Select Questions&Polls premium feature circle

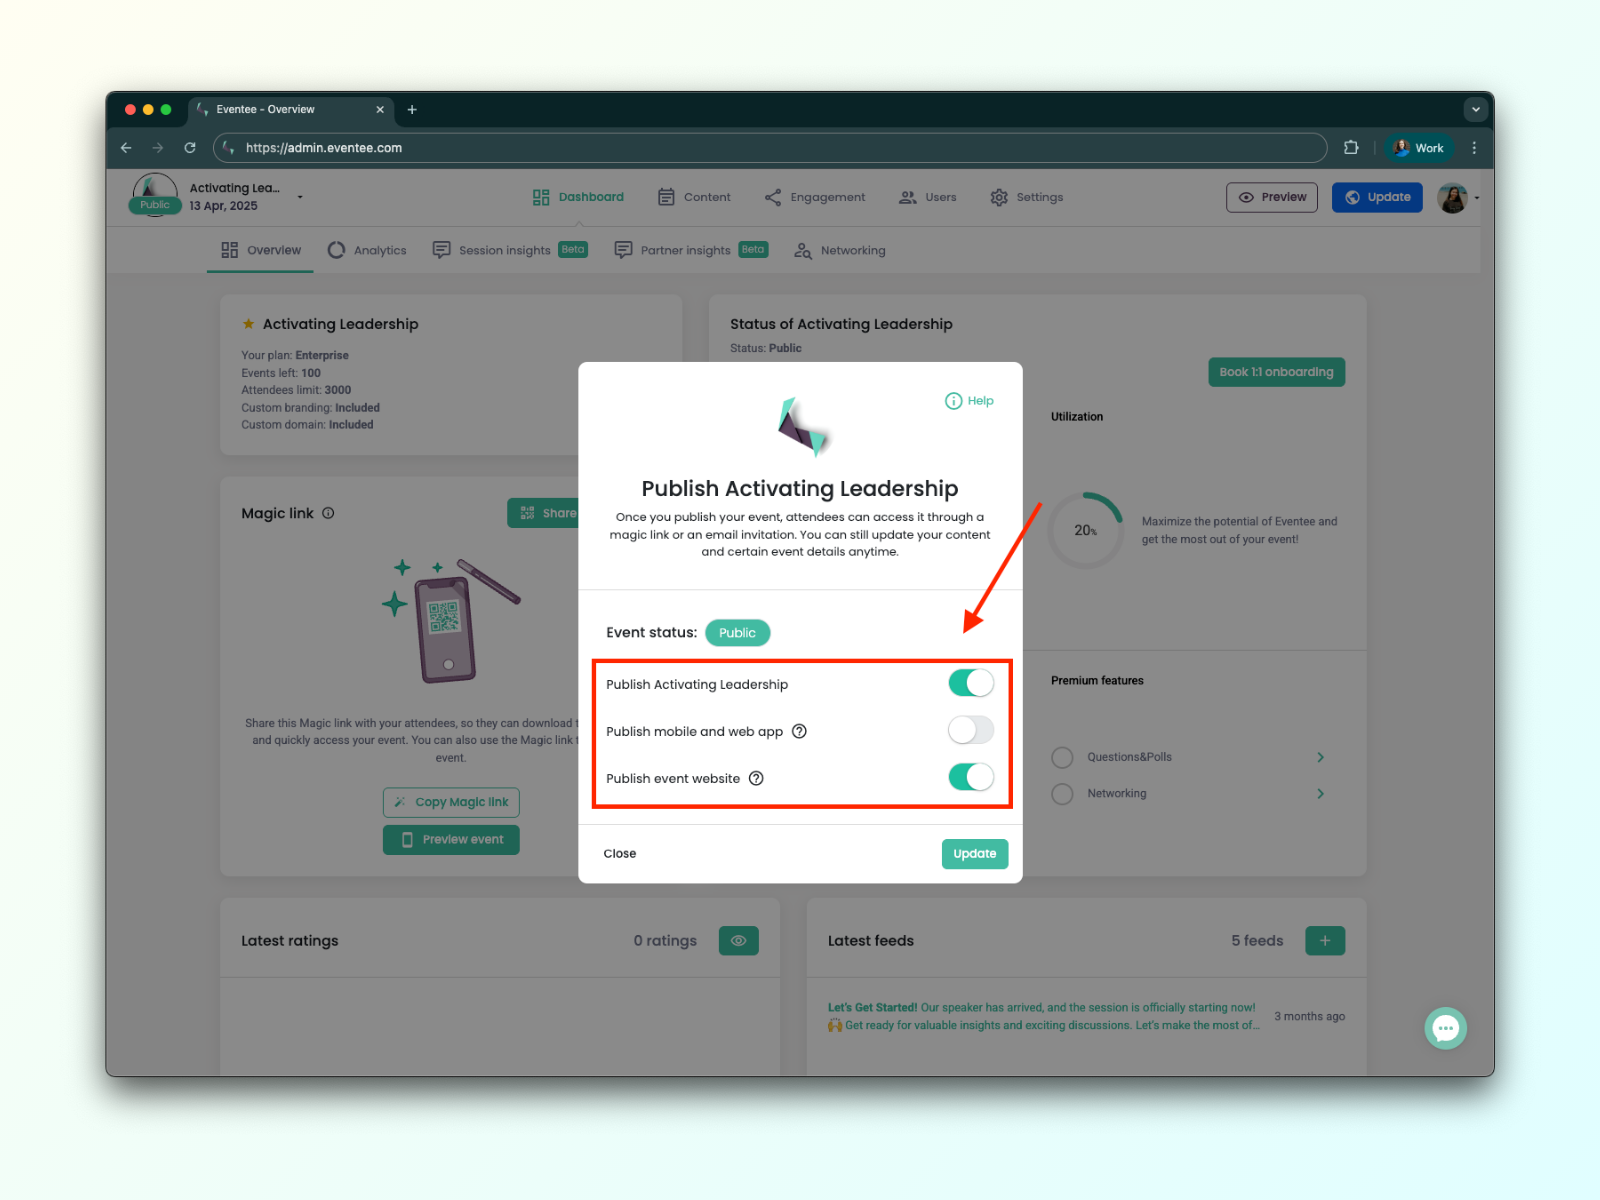(x=1062, y=757)
